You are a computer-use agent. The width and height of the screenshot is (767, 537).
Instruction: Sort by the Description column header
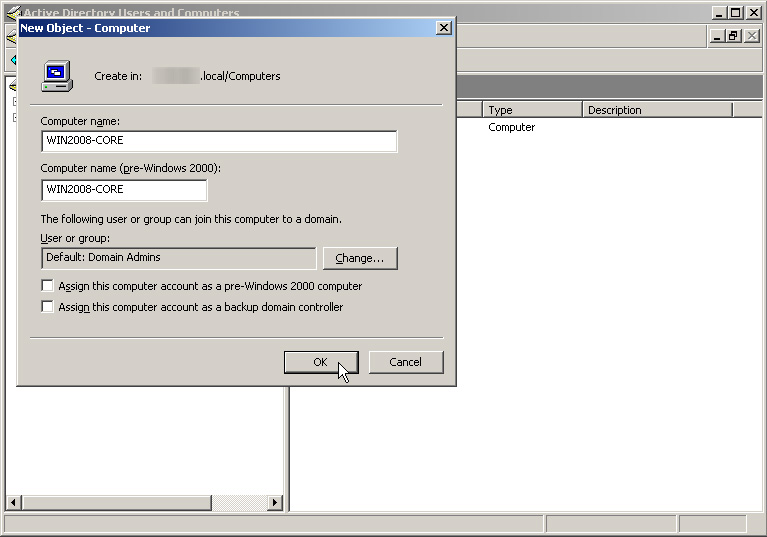(657, 110)
